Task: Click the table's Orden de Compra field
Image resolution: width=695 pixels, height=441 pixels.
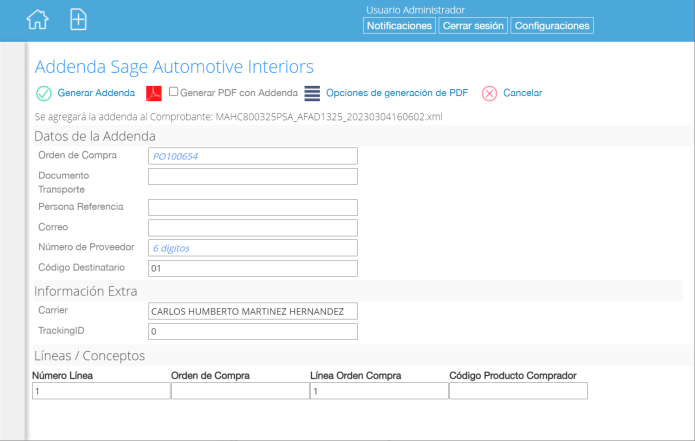Action: 240,391
